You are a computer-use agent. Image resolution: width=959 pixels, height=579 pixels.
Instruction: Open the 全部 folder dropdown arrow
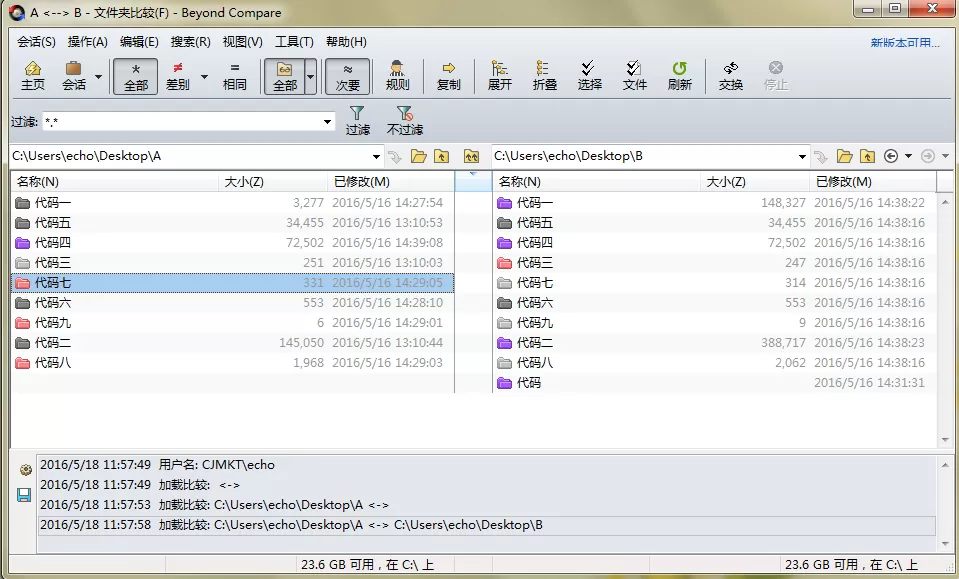pos(311,76)
